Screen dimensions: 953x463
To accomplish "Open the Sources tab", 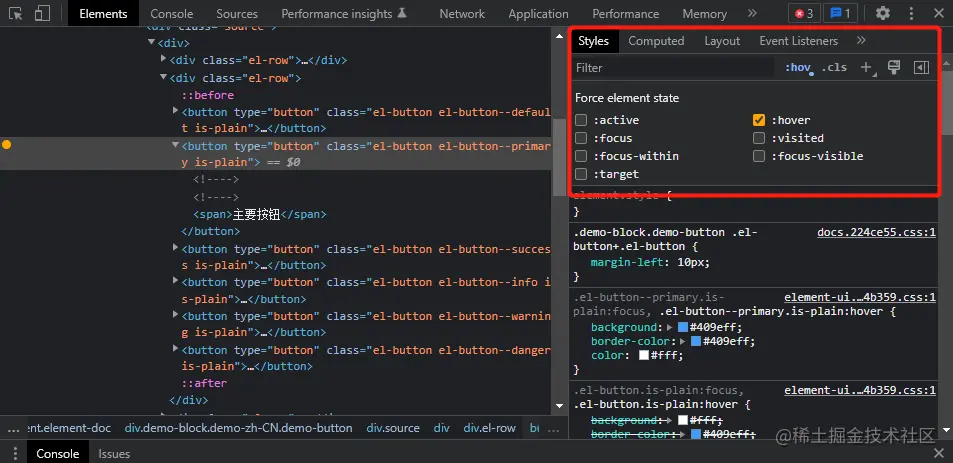I will tap(236, 13).
